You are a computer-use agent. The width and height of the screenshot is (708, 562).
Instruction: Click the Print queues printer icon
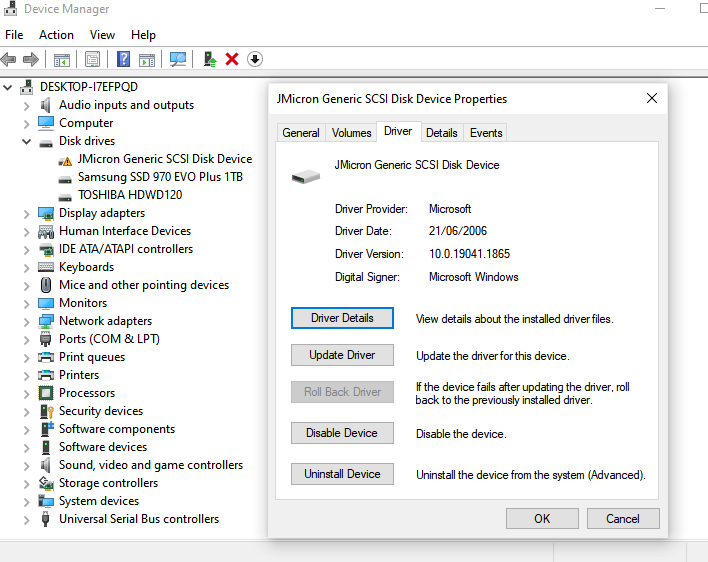point(46,357)
